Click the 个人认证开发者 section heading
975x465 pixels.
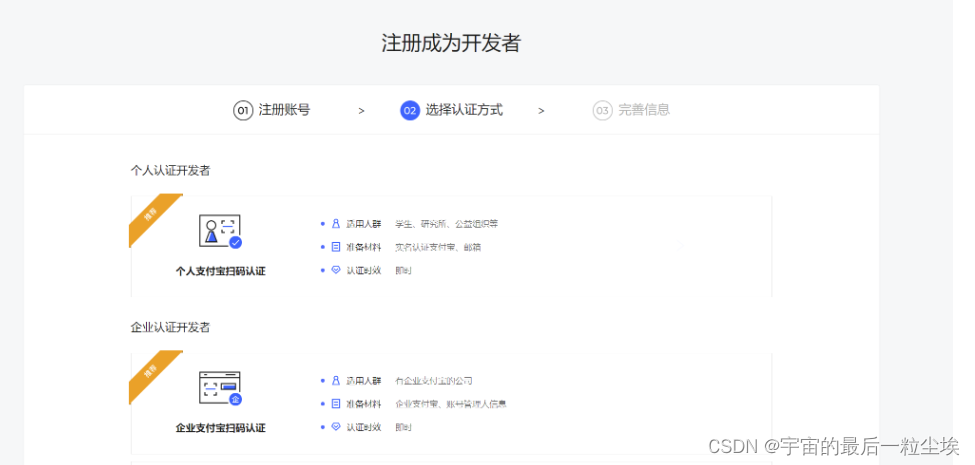pyautogui.click(x=170, y=170)
